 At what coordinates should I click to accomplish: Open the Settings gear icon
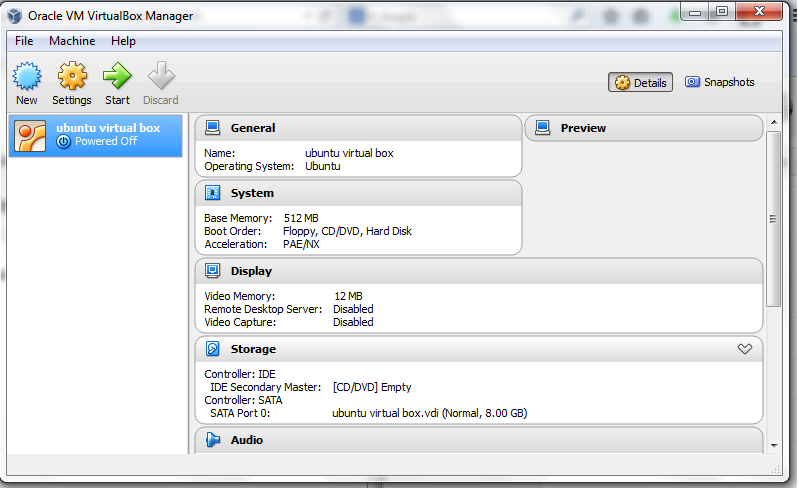[x=72, y=76]
